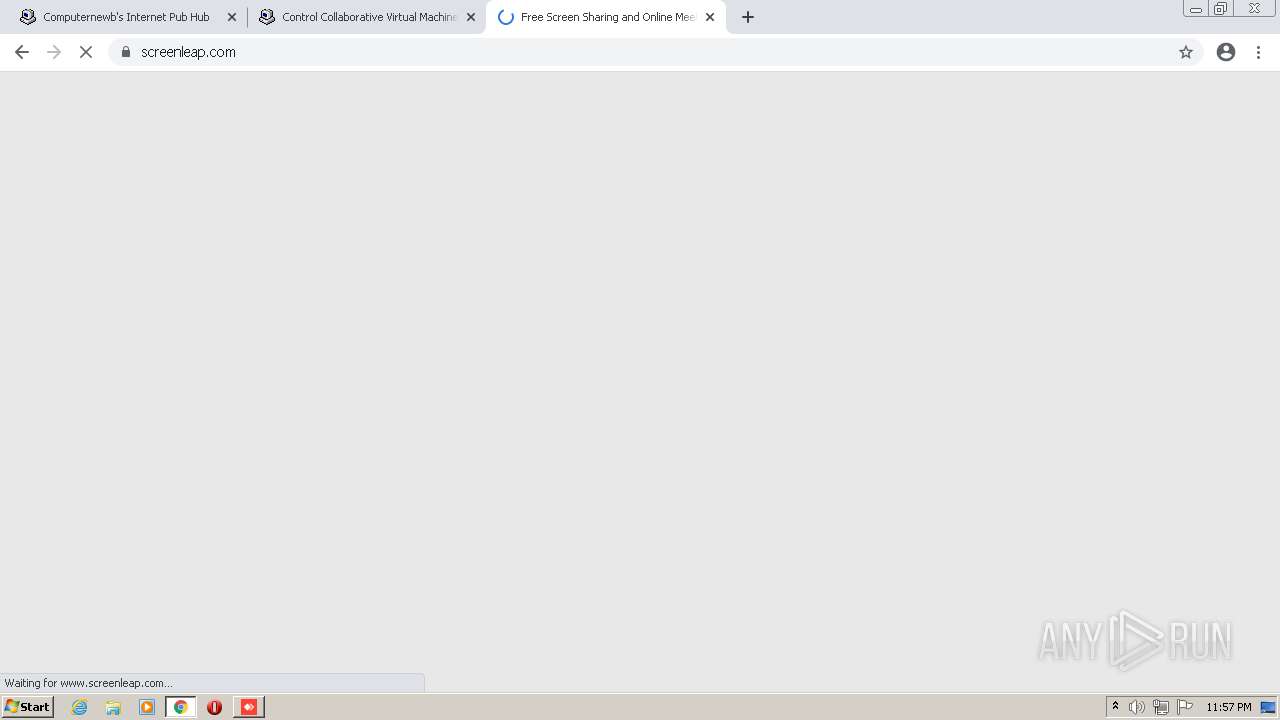The image size is (1280, 720).
Task: Click the 11:57 PM clock
Action: [1229, 707]
